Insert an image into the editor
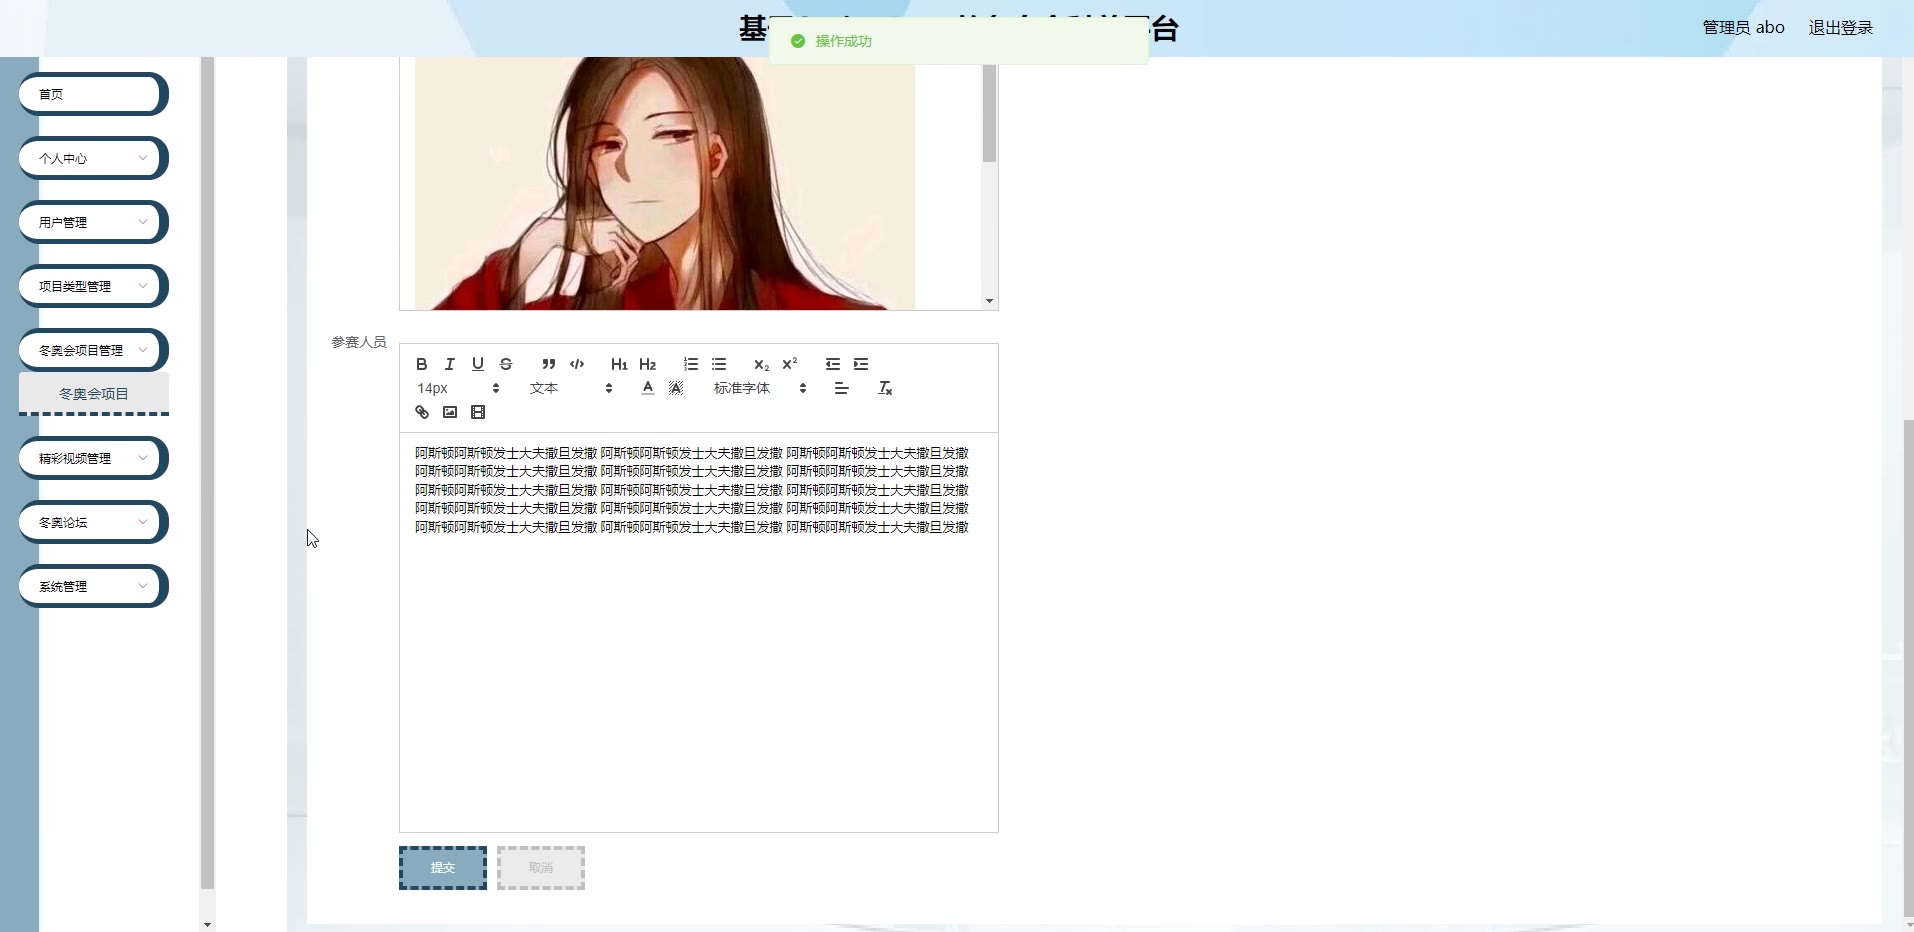Viewport: 1914px width, 932px height. (450, 412)
